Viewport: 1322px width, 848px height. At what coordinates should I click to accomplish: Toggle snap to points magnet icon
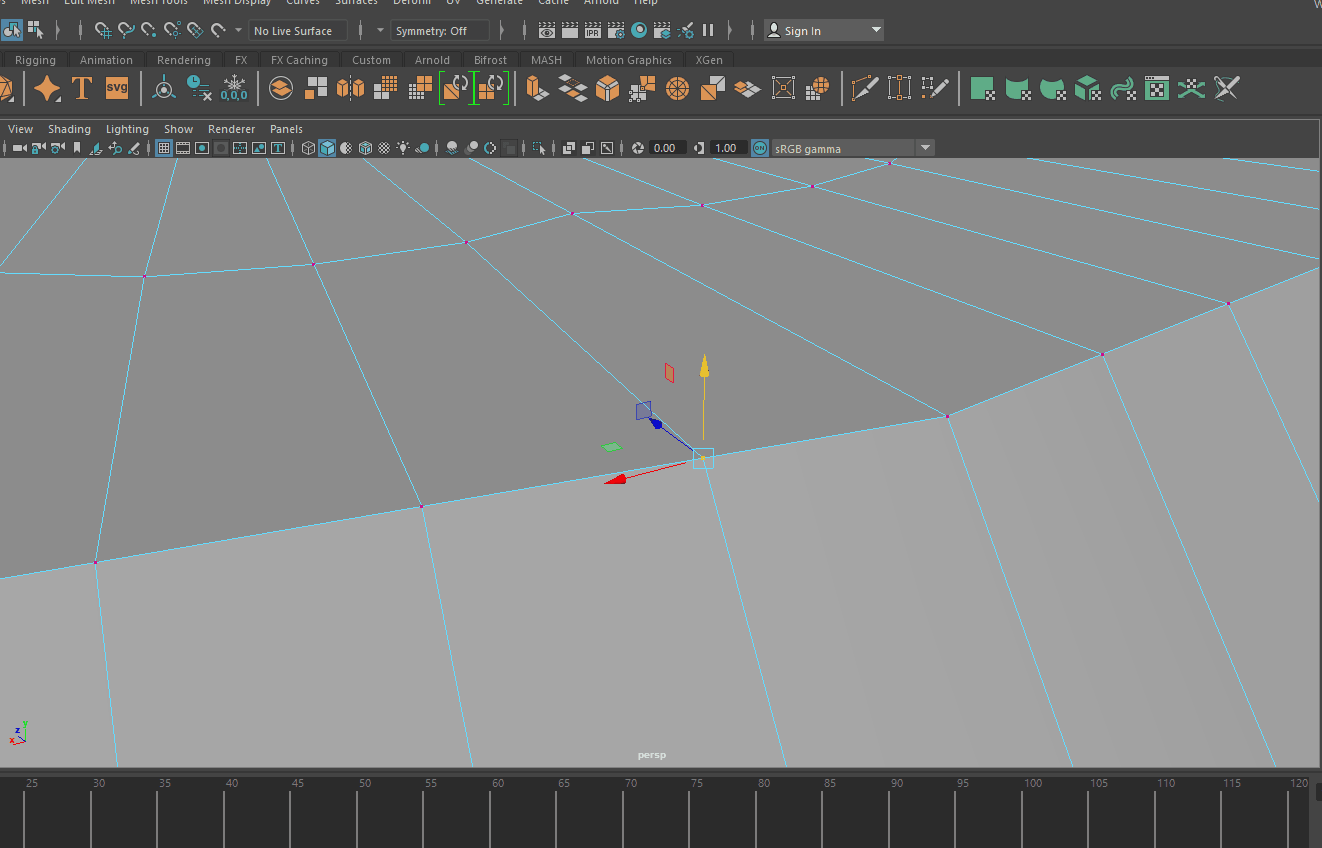click(x=148, y=30)
